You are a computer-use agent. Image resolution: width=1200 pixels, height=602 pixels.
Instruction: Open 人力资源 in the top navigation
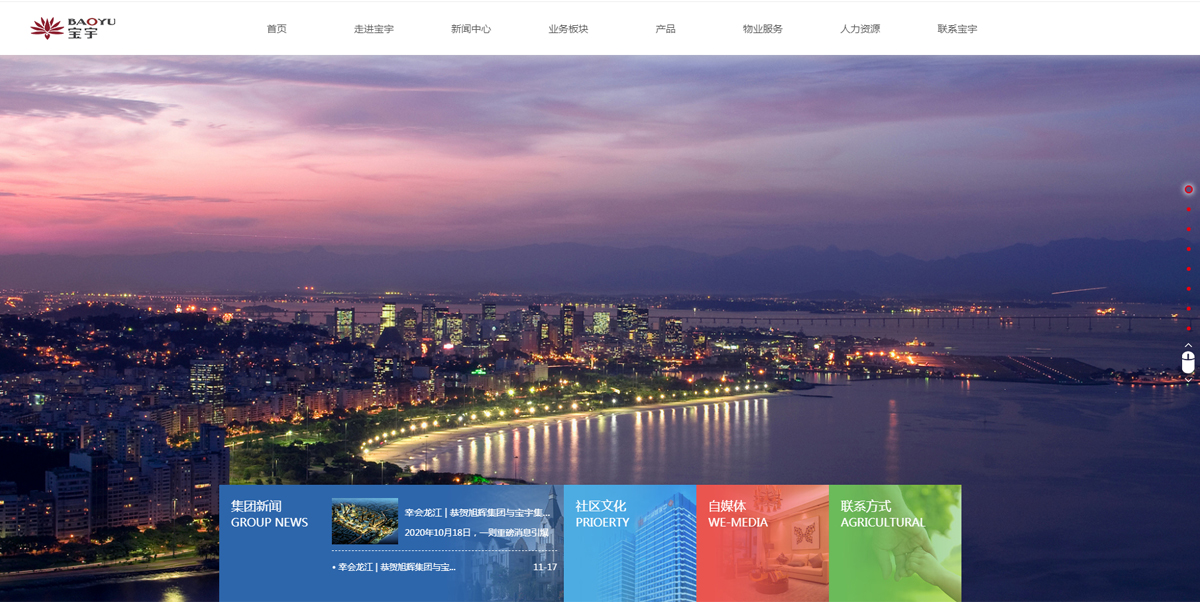point(860,29)
